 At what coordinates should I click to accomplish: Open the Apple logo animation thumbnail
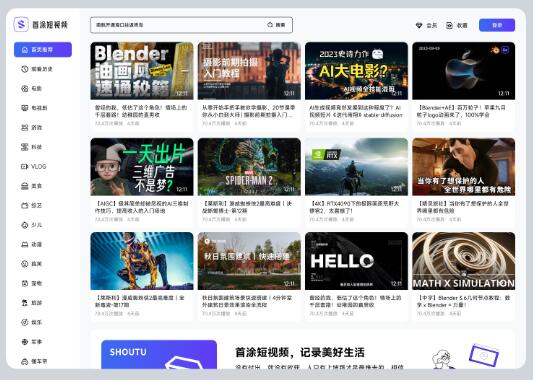tap(464, 71)
